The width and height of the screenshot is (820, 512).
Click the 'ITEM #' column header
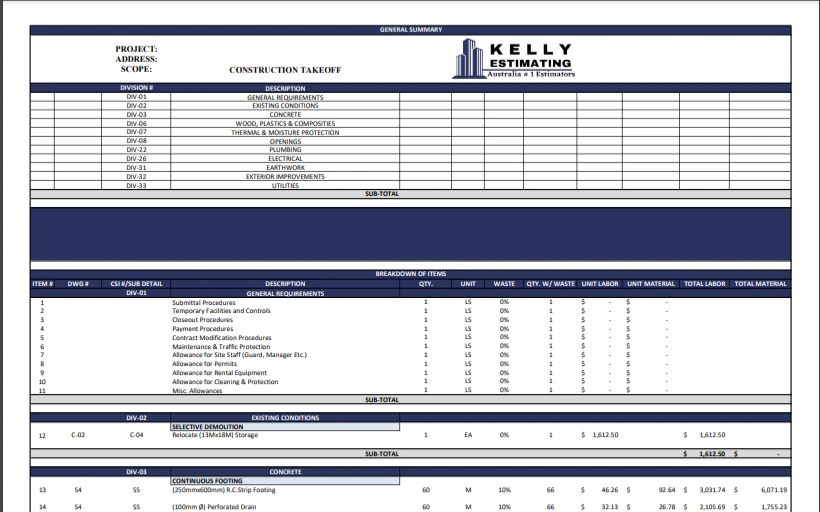42,284
